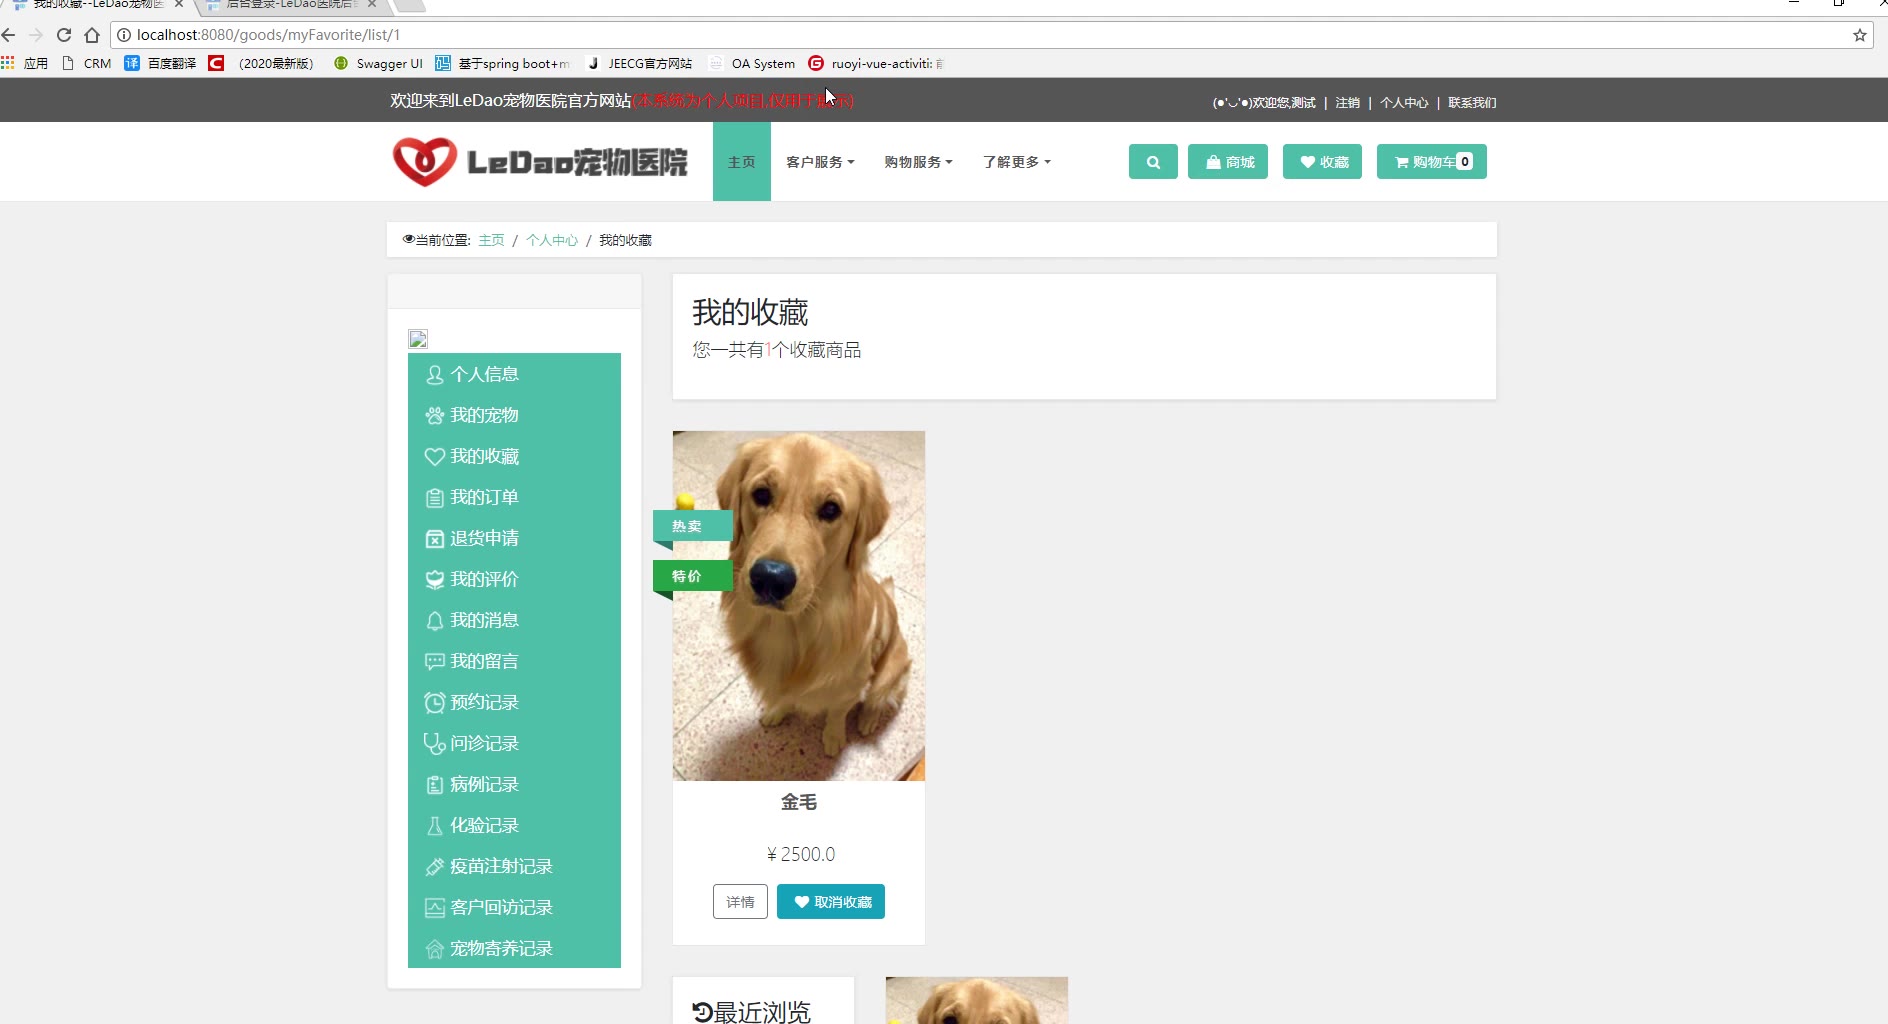Viewport: 1888px width, 1024px height.
Task: Click the search magnifier button
Action: click(x=1153, y=162)
